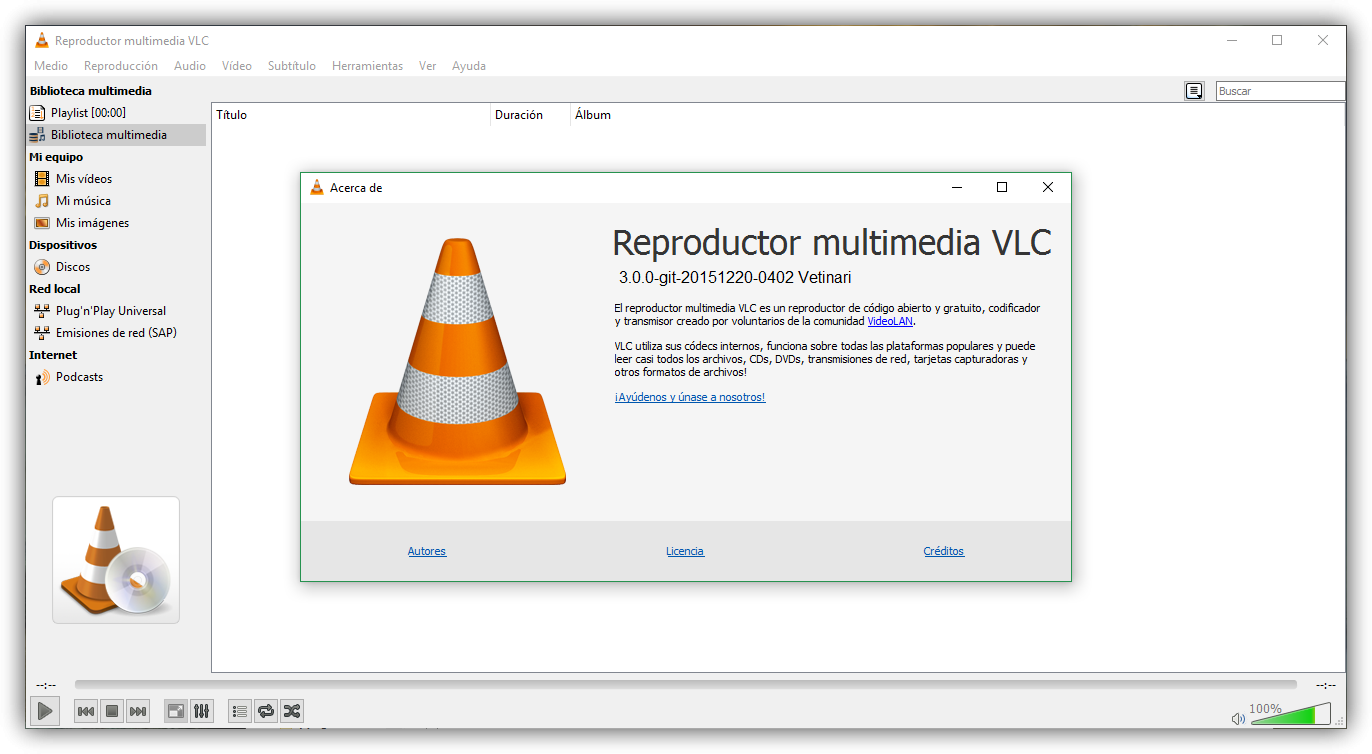Select Emisiones de red (SAP)
Image resolution: width=1372 pixels, height=754 pixels.
coord(116,333)
